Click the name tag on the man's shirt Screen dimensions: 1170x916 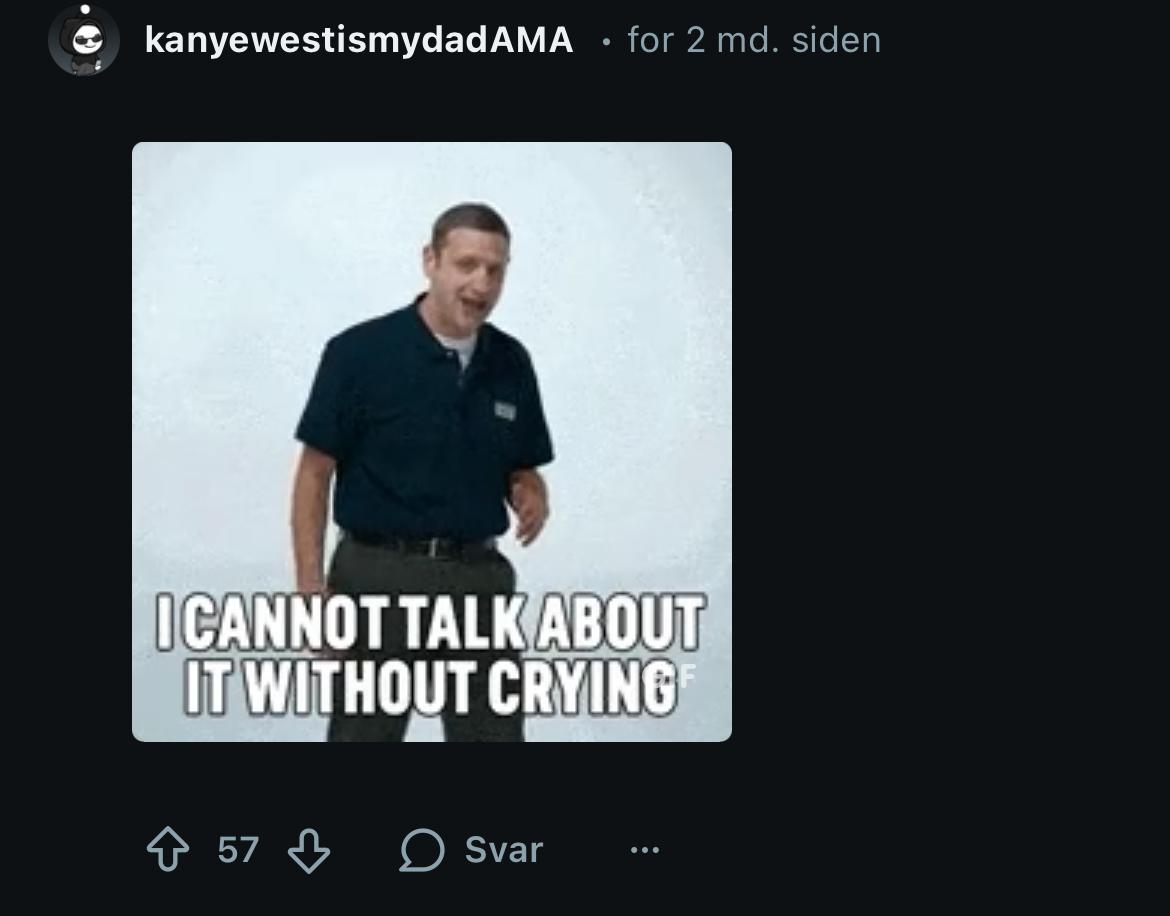click(504, 410)
